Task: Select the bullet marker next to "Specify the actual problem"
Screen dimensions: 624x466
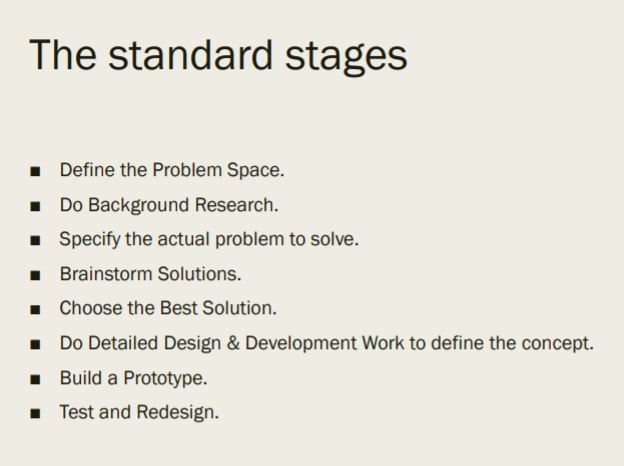Action: pyautogui.click(x=36, y=241)
